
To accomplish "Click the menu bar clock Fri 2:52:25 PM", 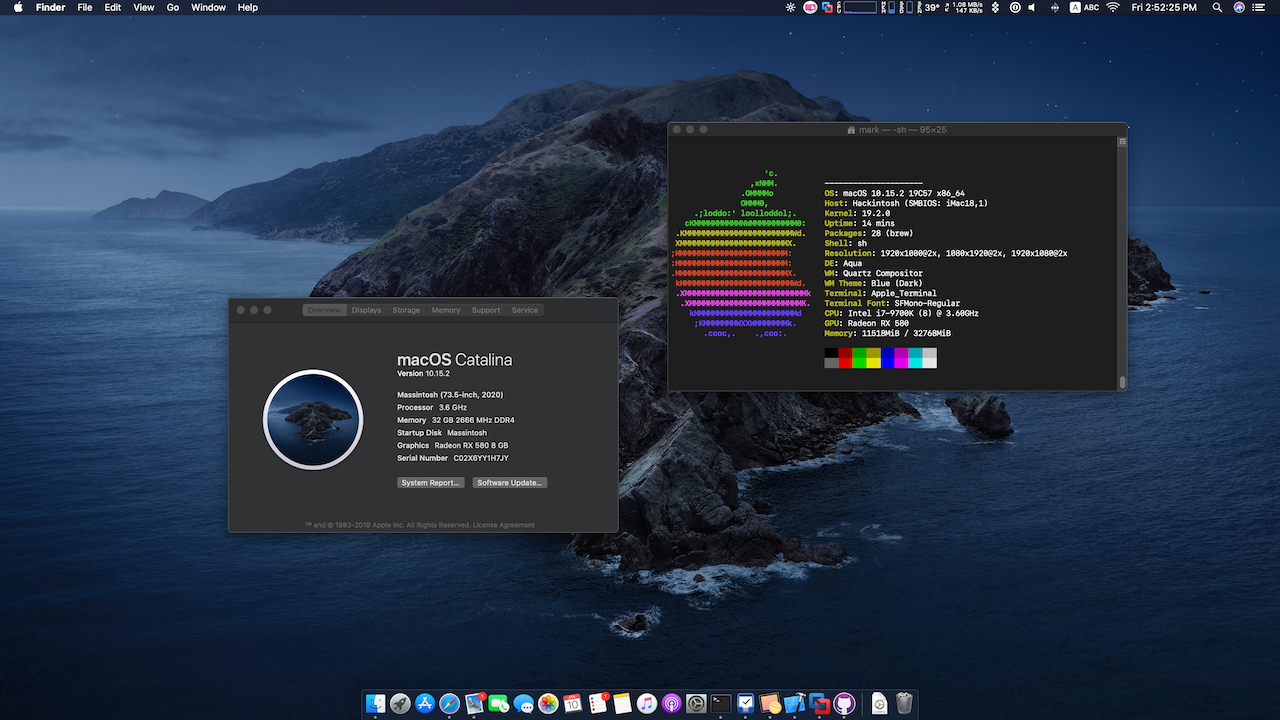I will pos(1164,7).
